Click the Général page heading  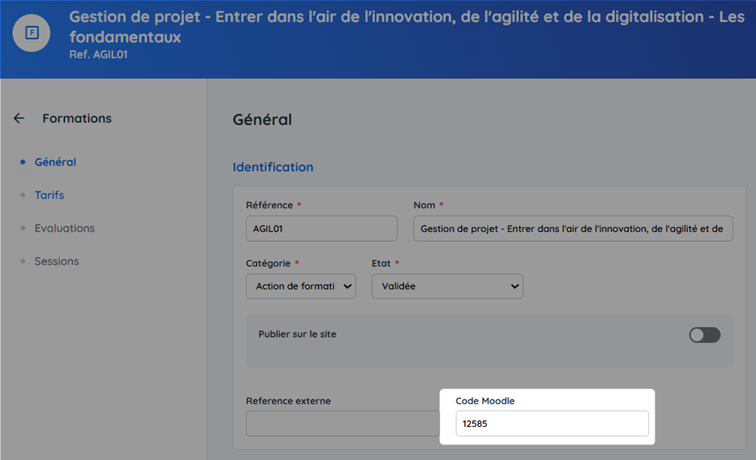262,119
